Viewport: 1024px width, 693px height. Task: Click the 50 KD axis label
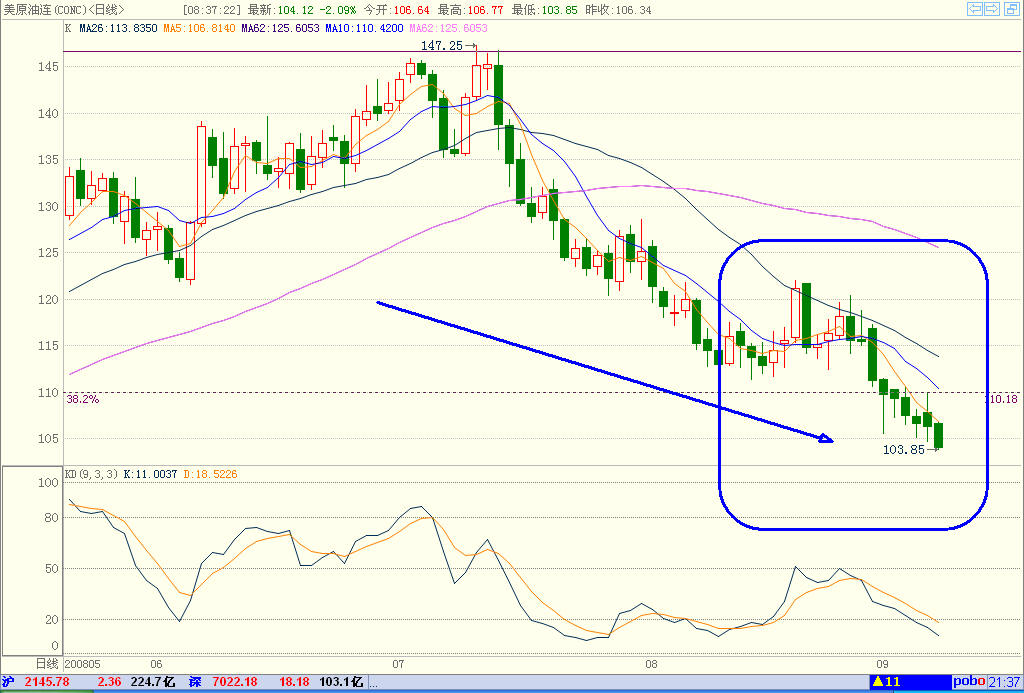[x=54, y=569]
